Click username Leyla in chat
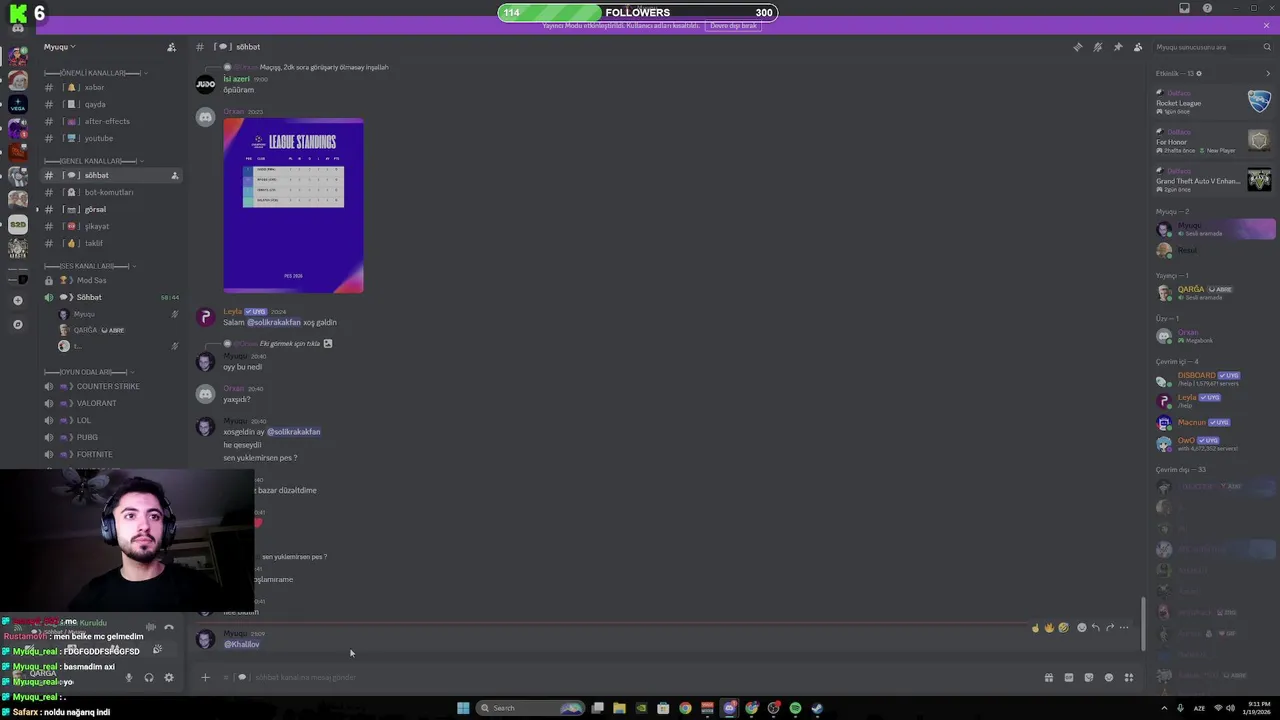Viewport: 1280px width, 720px height. (233, 311)
